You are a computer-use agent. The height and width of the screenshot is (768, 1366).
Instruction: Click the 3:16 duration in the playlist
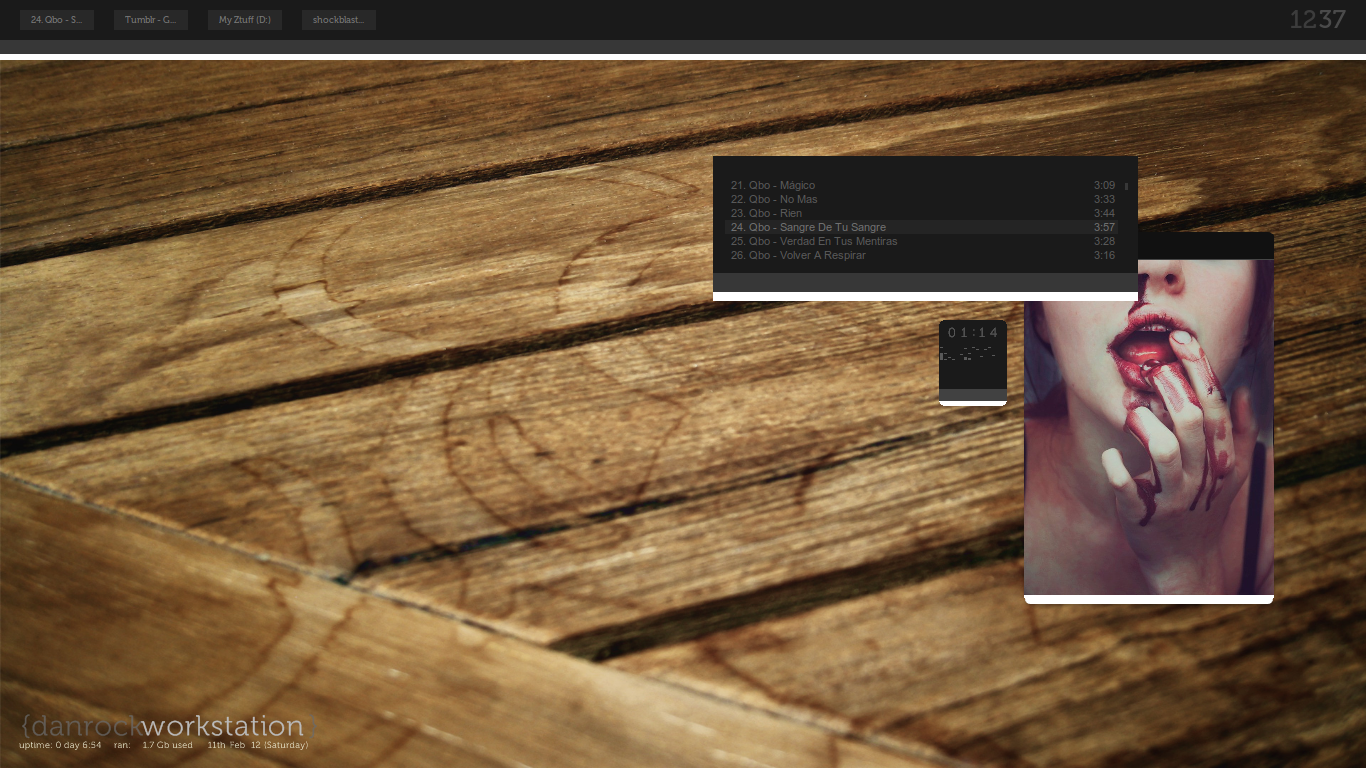[x=1104, y=255]
